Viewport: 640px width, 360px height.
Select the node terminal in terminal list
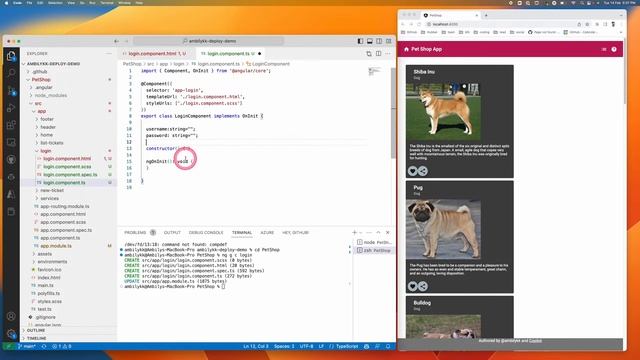click(374, 242)
